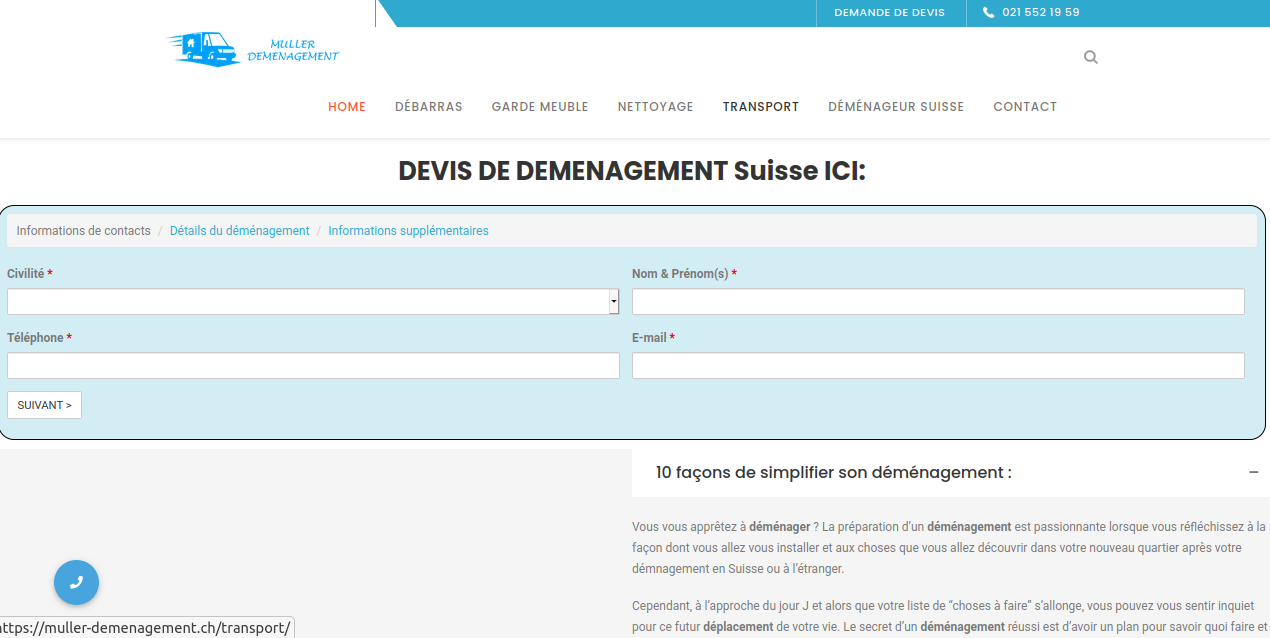Expand the Civilité dropdown
Image resolution: width=1270 pixels, height=638 pixels.
tap(313, 302)
